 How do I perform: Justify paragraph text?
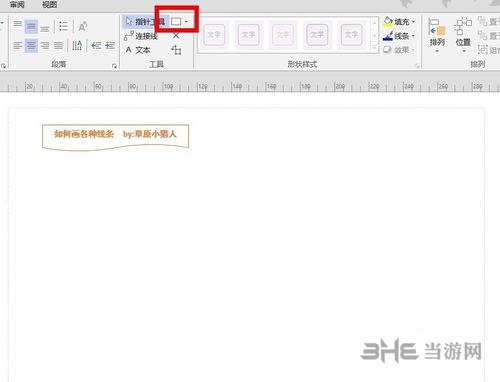coord(58,45)
